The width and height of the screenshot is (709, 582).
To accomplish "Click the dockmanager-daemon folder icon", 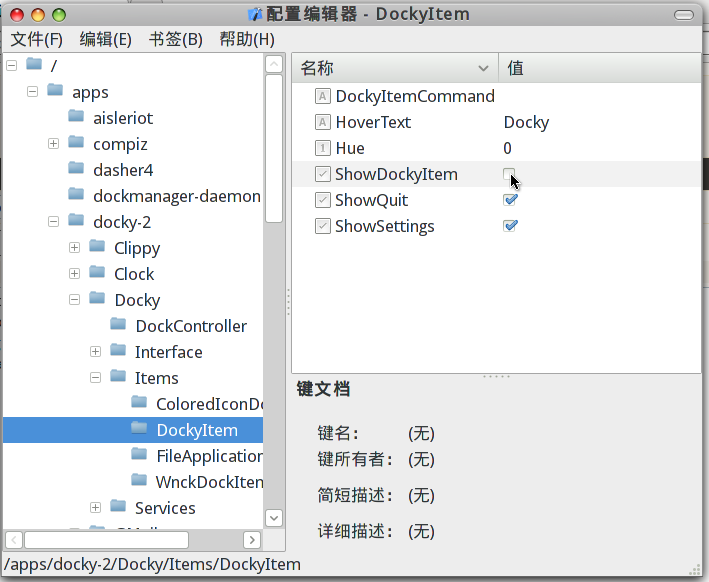I will 76,194.
